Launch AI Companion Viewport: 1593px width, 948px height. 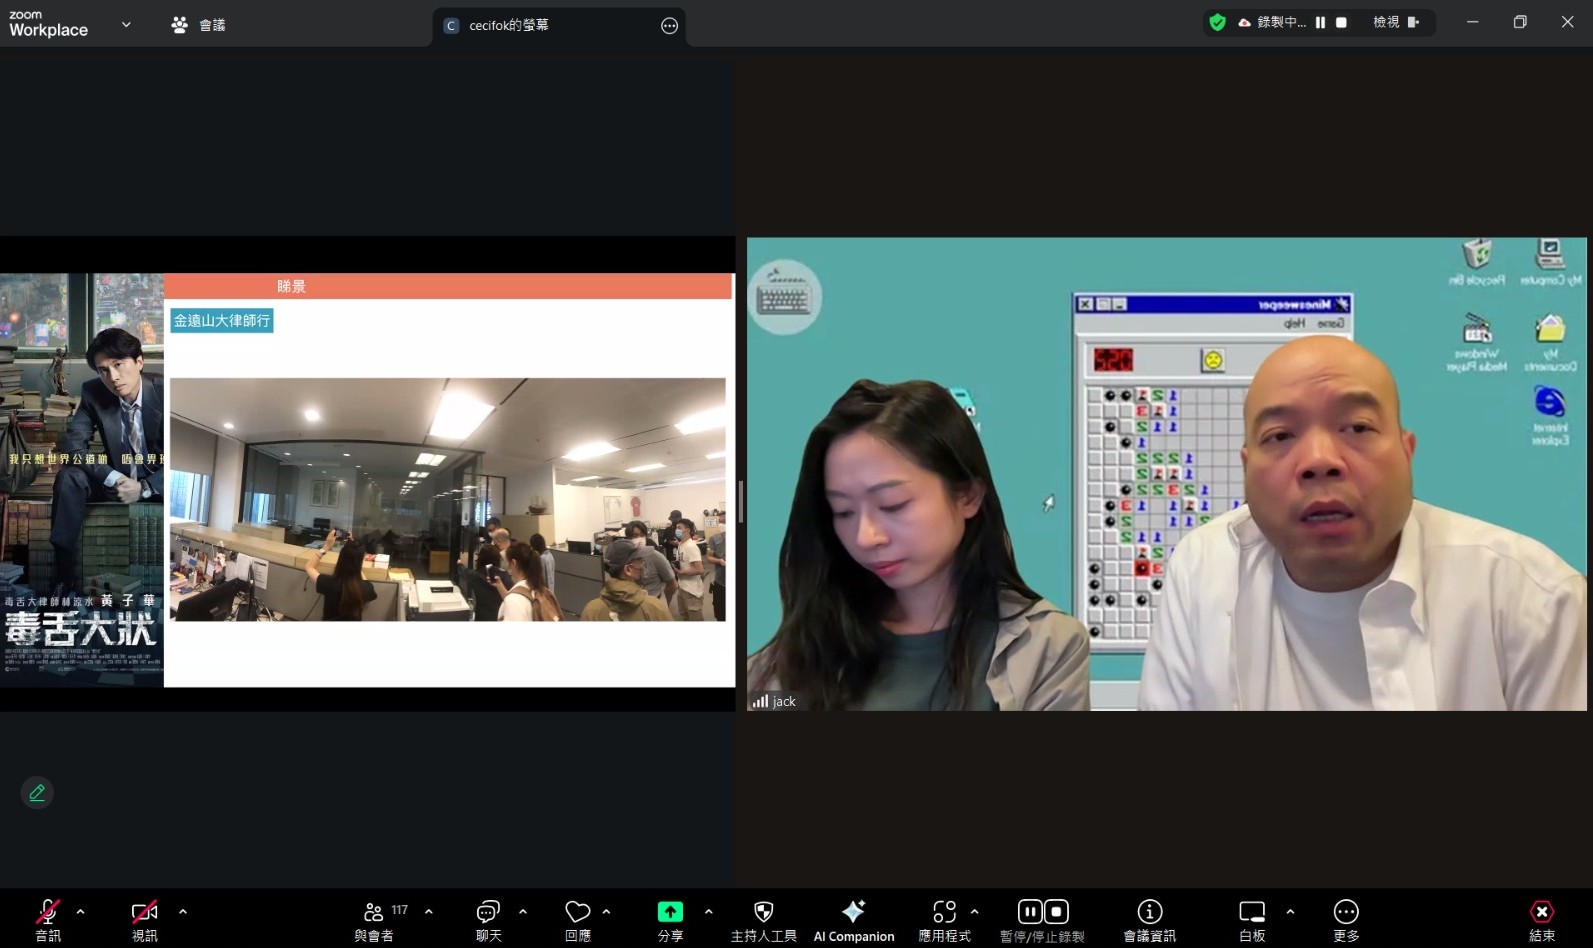tap(853, 918)
